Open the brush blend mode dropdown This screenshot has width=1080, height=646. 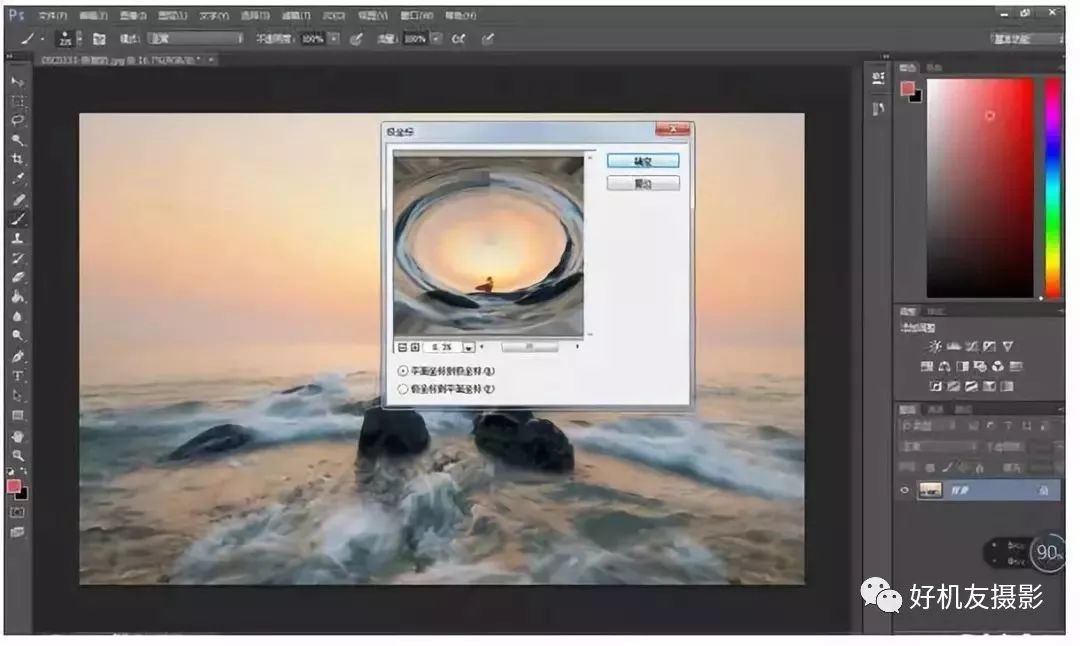pyautogui.click(x=195, y=38)
